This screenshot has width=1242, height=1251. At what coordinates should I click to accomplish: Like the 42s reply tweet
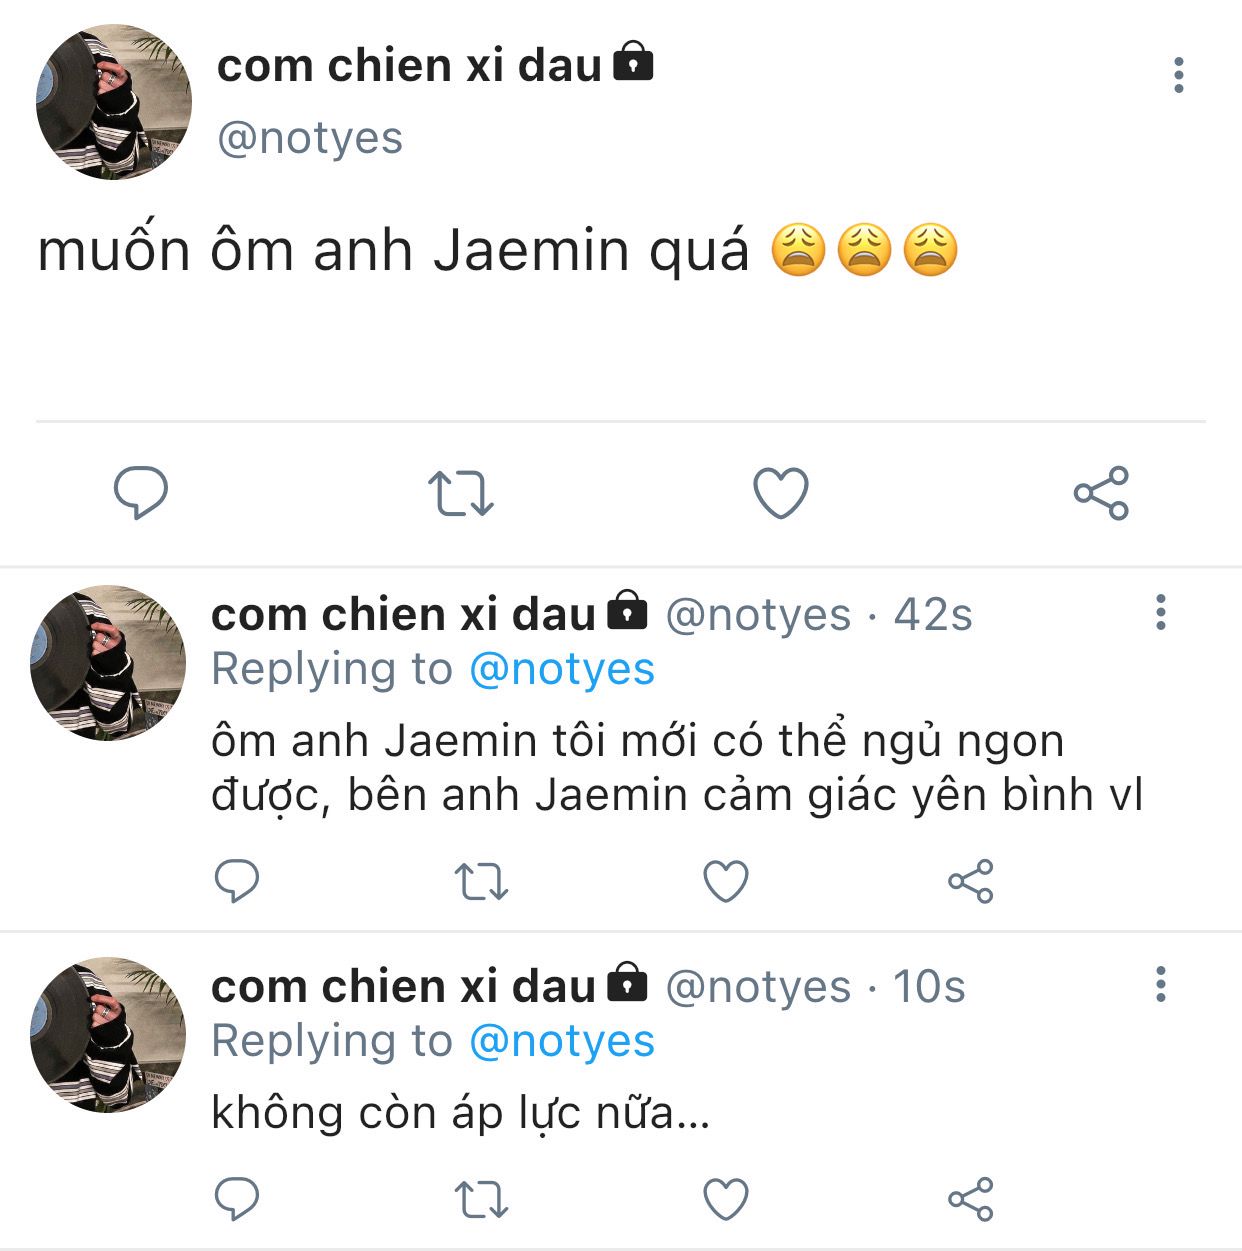pos(725,881)
